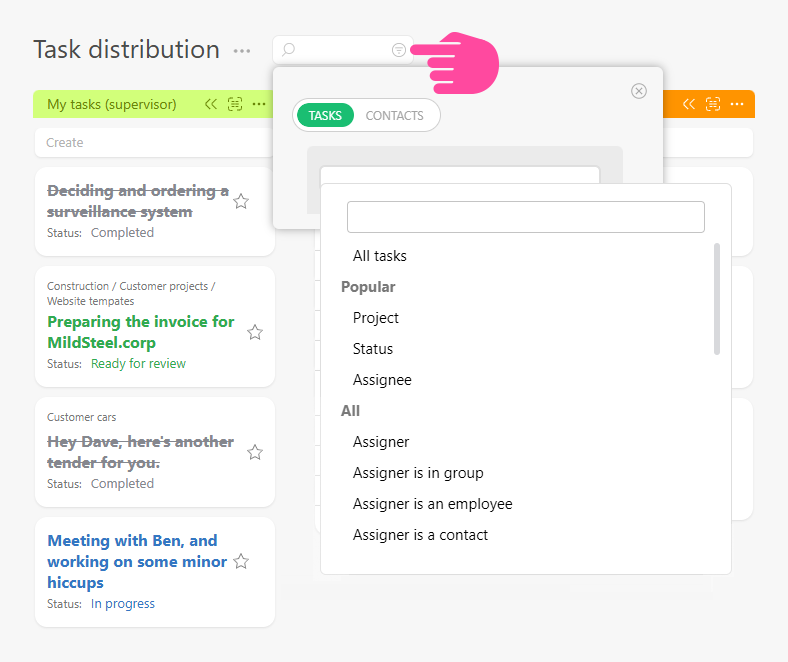
Task: Star the MildSteel.corp invoice task
Action: [255, 332]
